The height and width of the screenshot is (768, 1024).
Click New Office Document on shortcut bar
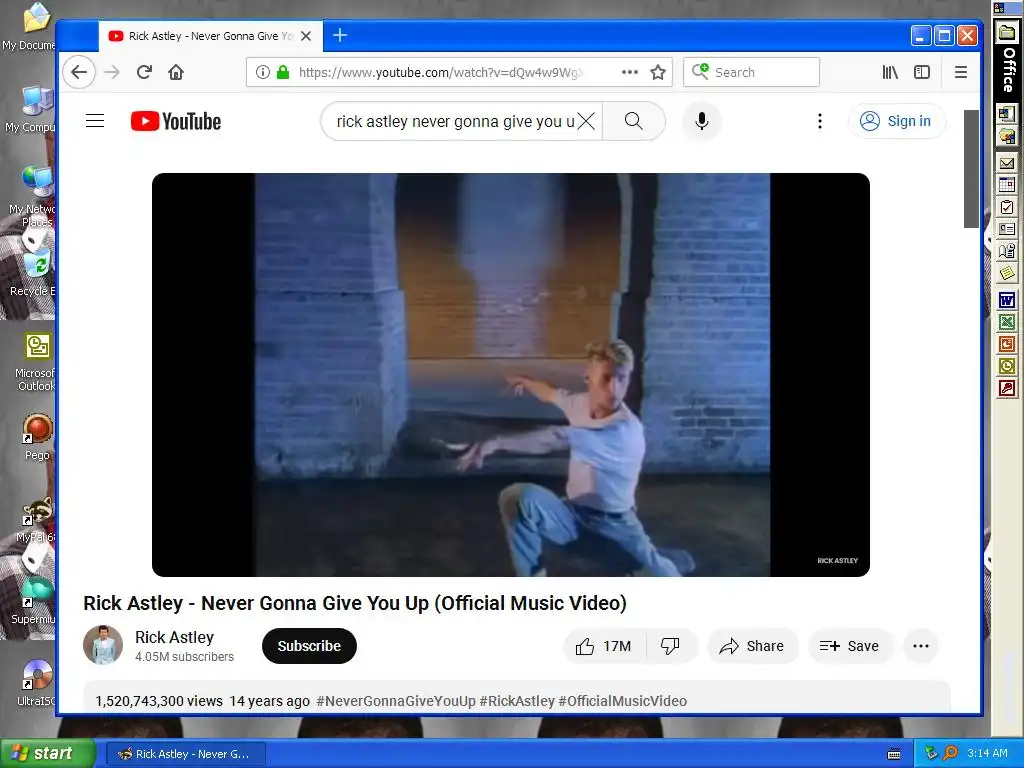pyautogui.click(x=1006, y=114)
